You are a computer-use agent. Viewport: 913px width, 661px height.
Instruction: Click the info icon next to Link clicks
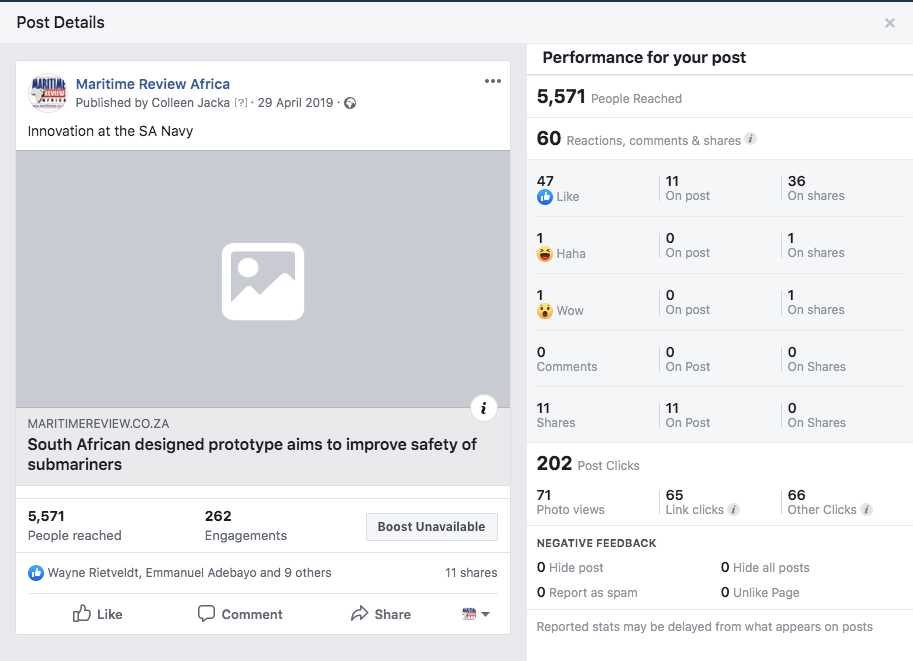click(734, 509)
